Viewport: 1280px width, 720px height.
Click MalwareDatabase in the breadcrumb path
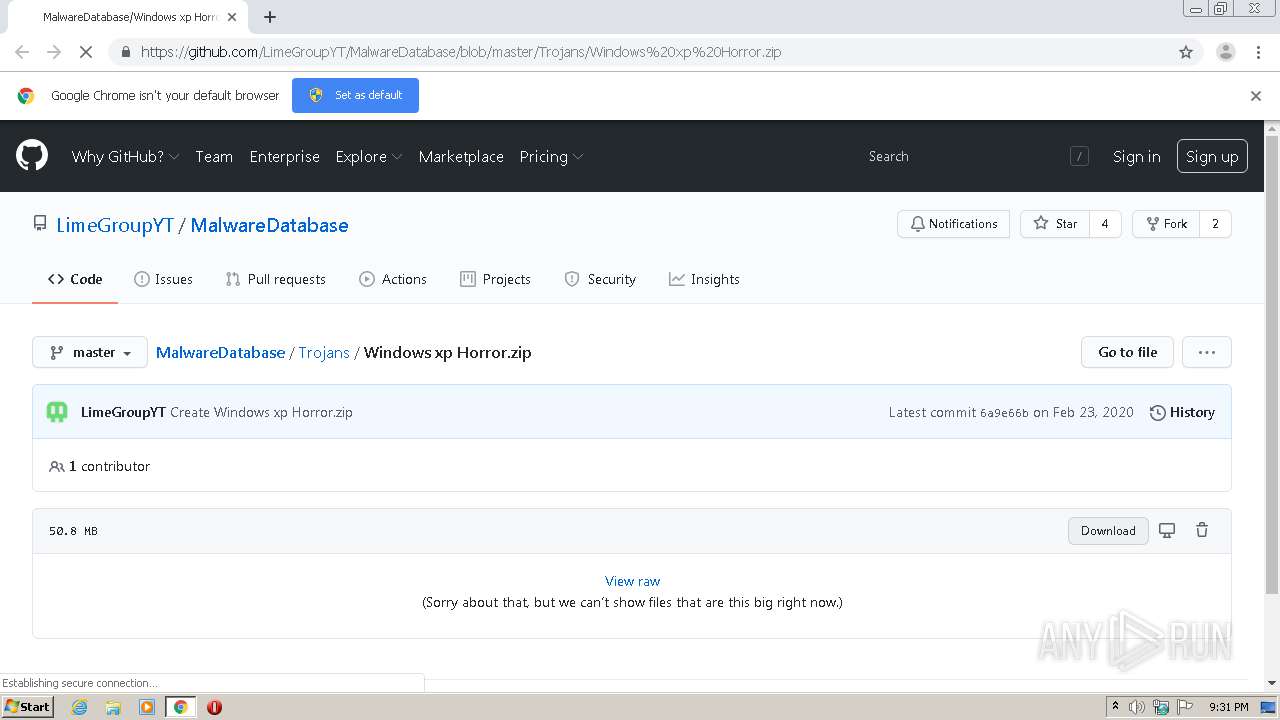click(x=220, y=352)
